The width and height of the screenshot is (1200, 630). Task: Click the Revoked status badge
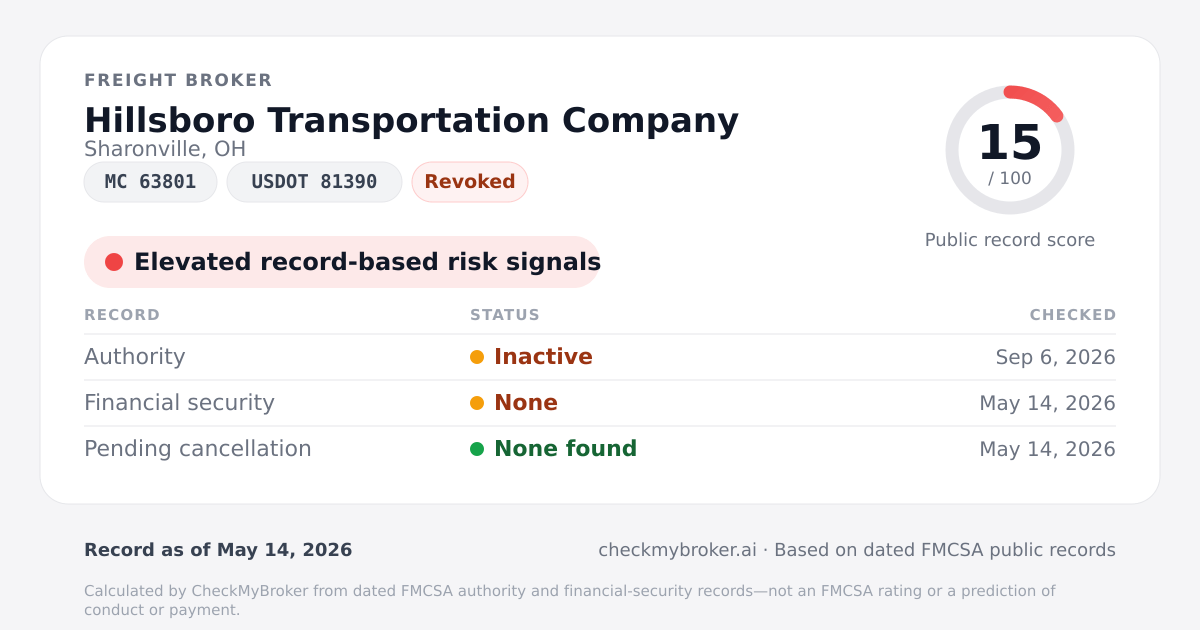(470, 182)
